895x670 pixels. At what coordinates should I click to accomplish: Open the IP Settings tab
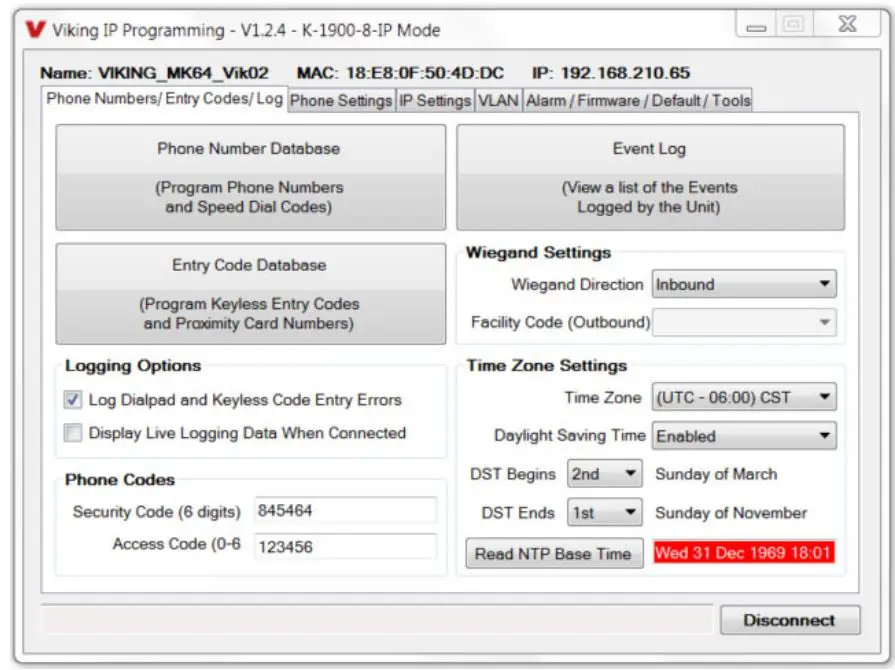tap(437, 100)
